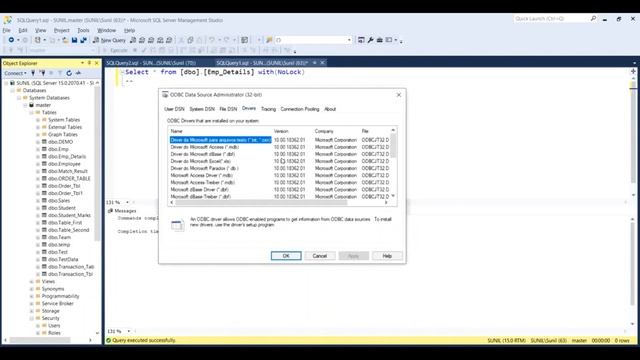The height and width of the screenshot is (360, 640).
Task: Click the Toolbox icon in toolbar
Action: (x=380, y=40)
